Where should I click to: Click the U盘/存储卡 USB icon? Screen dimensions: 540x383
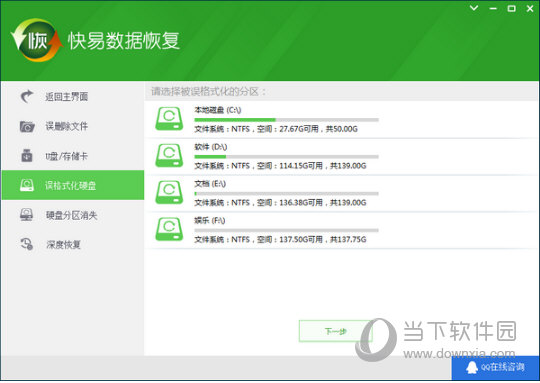pos(27,156)
